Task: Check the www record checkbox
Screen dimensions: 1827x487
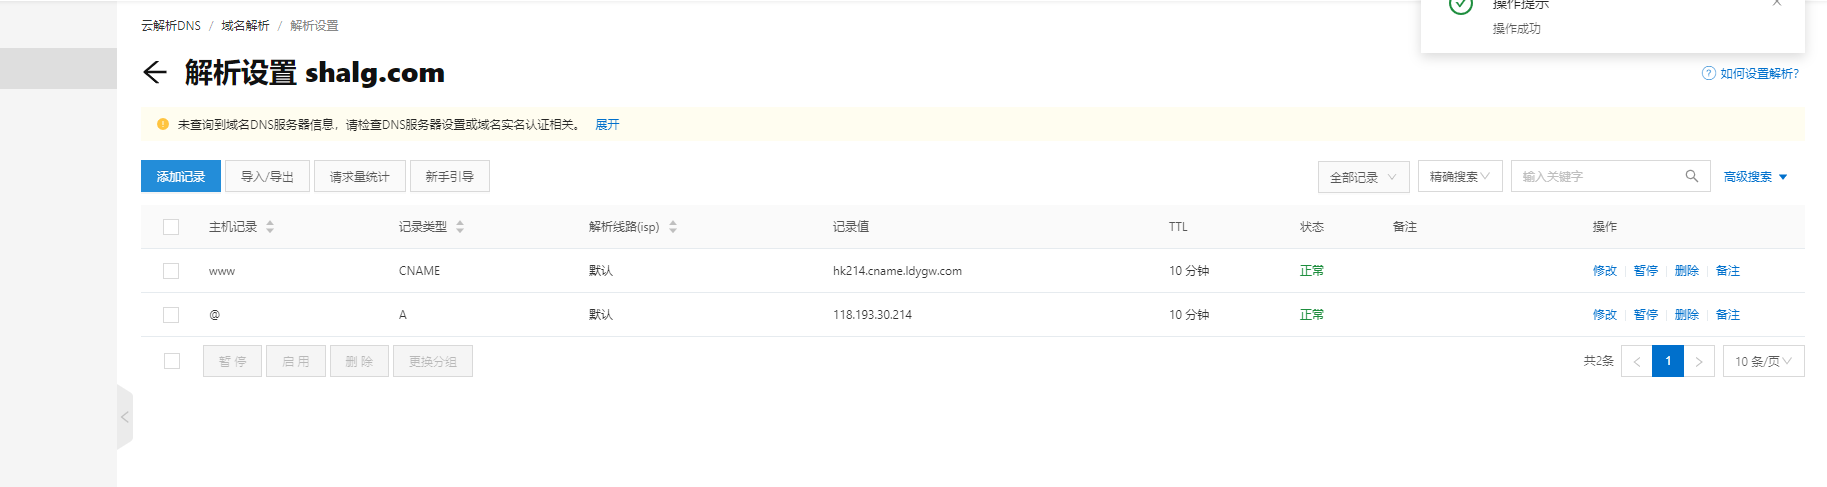Action: point(171,271)
